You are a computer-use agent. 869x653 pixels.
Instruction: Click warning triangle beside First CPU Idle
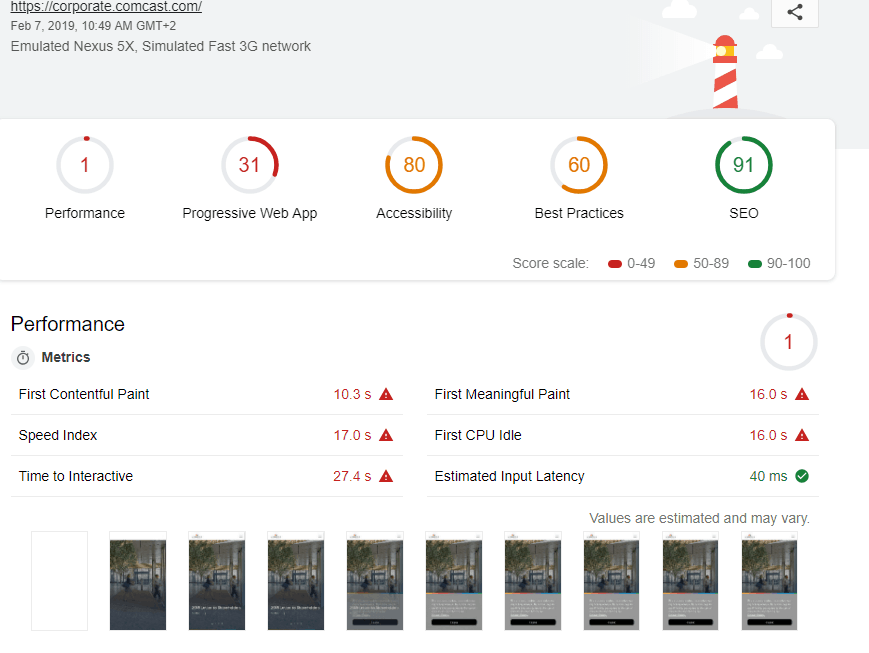pyautogui.click(x=801, y=435)
